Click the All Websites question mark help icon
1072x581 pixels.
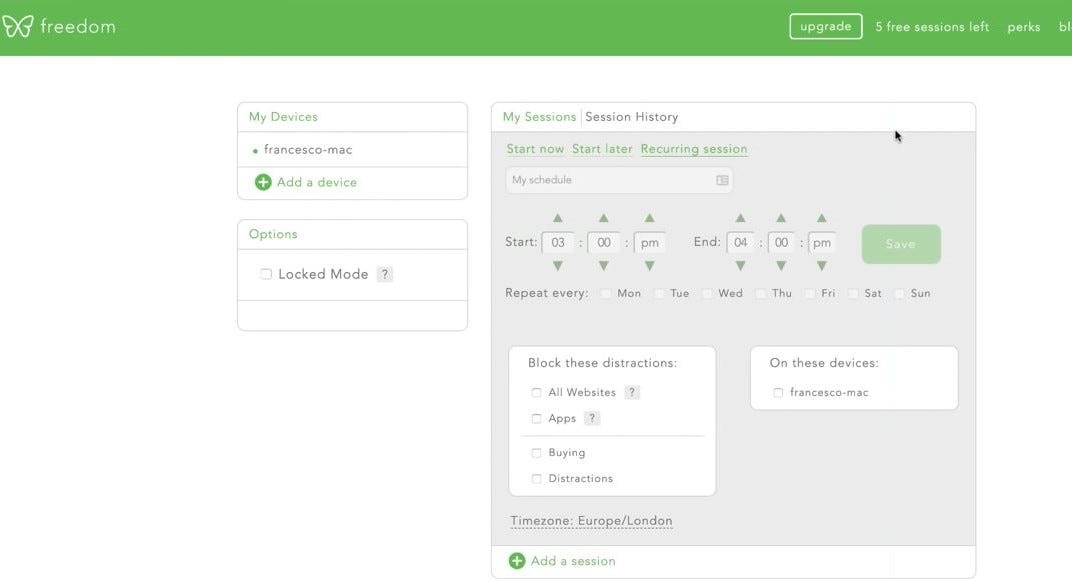coord(632,392)
